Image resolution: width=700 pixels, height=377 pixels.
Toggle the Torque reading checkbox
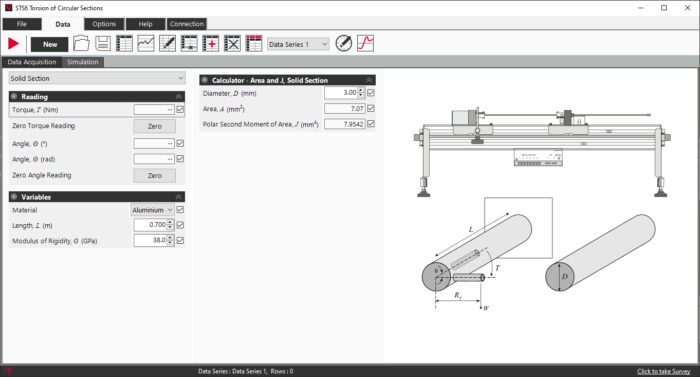point(180,109)
